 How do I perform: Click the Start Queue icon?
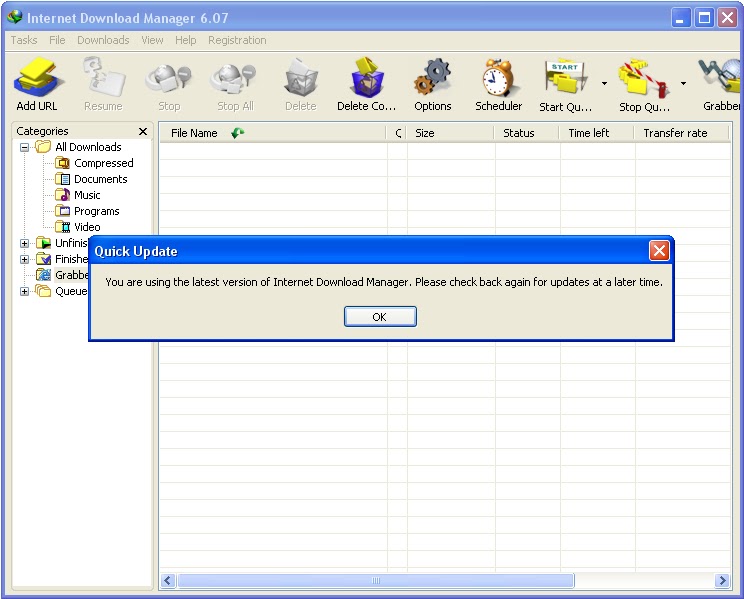click(x=565, y=77)
